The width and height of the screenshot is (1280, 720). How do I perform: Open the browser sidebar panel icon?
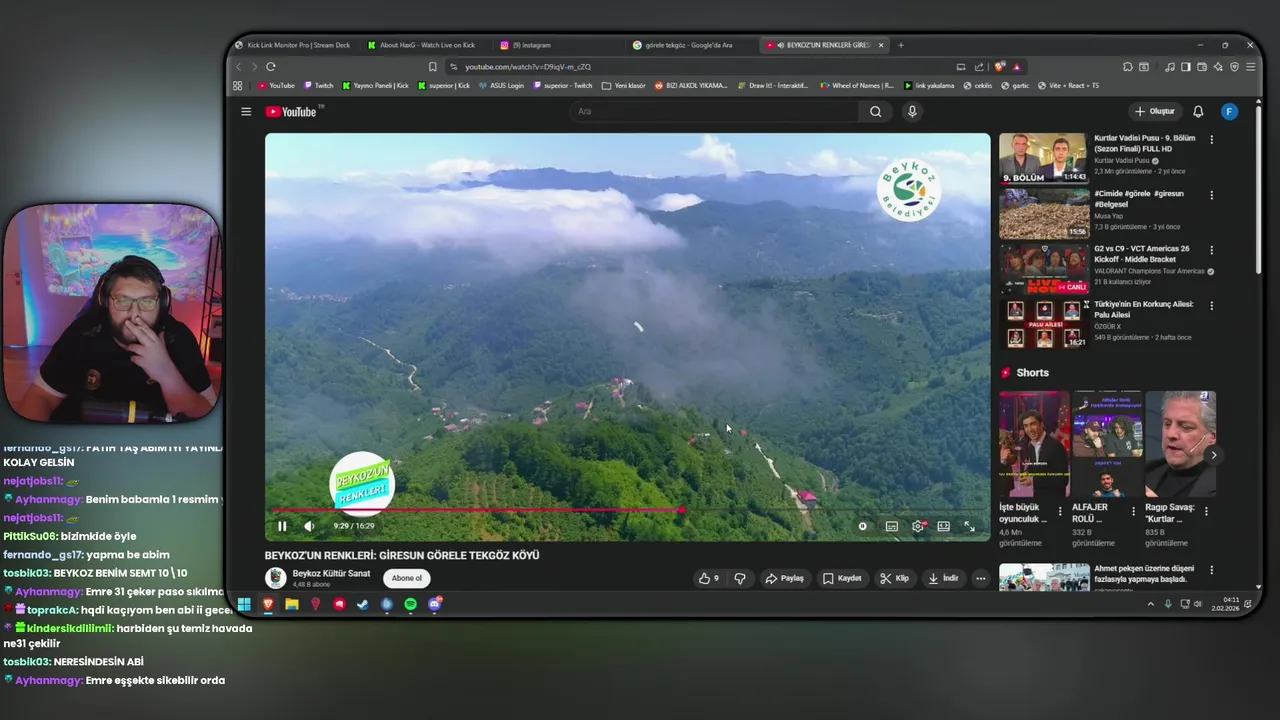(x=1186, y=67)
